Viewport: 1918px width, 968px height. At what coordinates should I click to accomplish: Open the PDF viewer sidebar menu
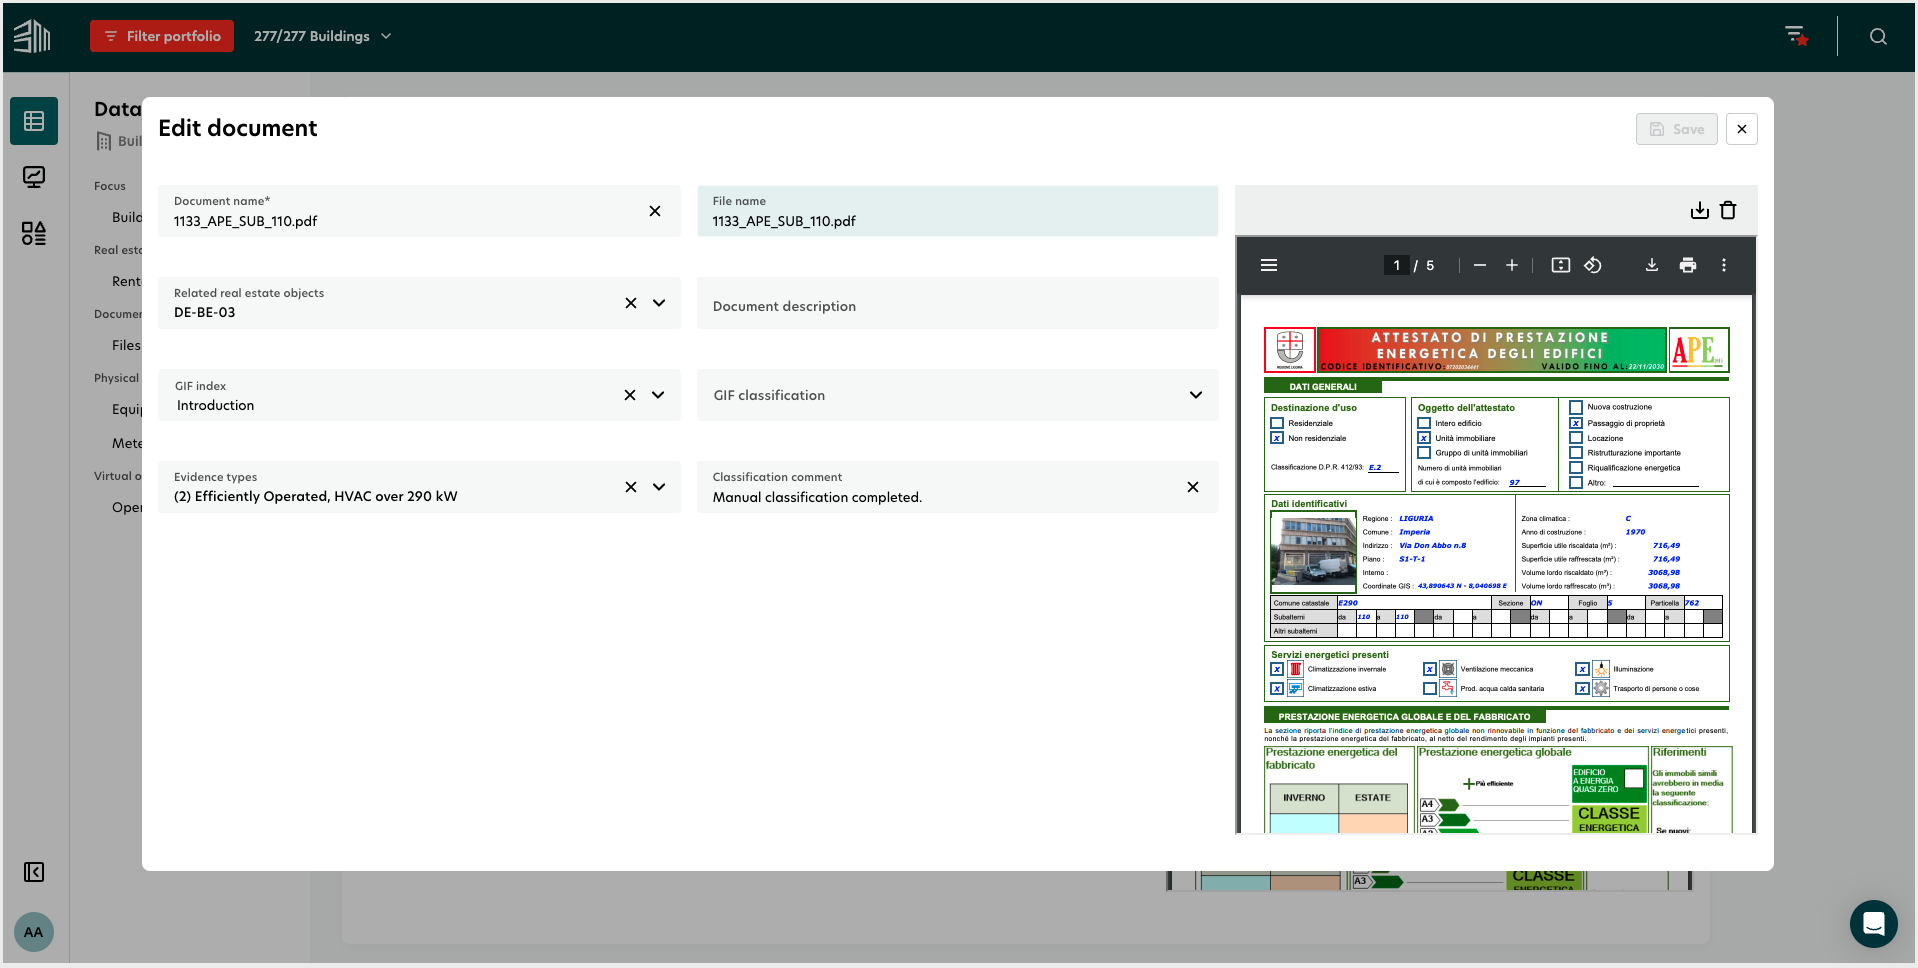pyautogui.click(x=1269, y=265)
